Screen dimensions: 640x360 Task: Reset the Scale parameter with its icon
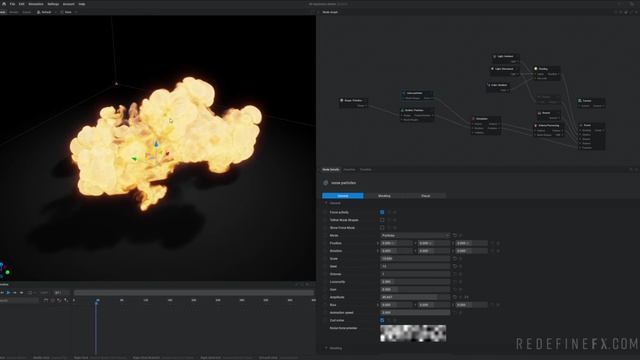pos(455,259)
